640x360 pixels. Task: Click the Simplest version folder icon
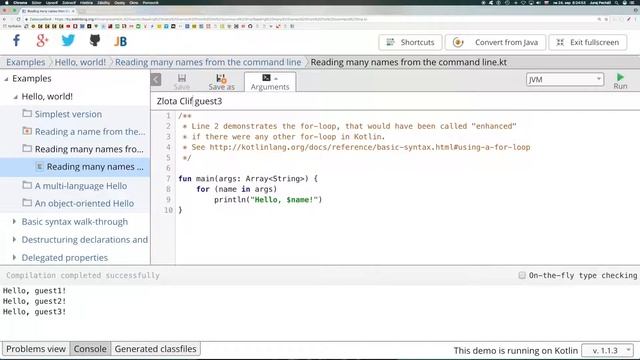tap(27, 113)
